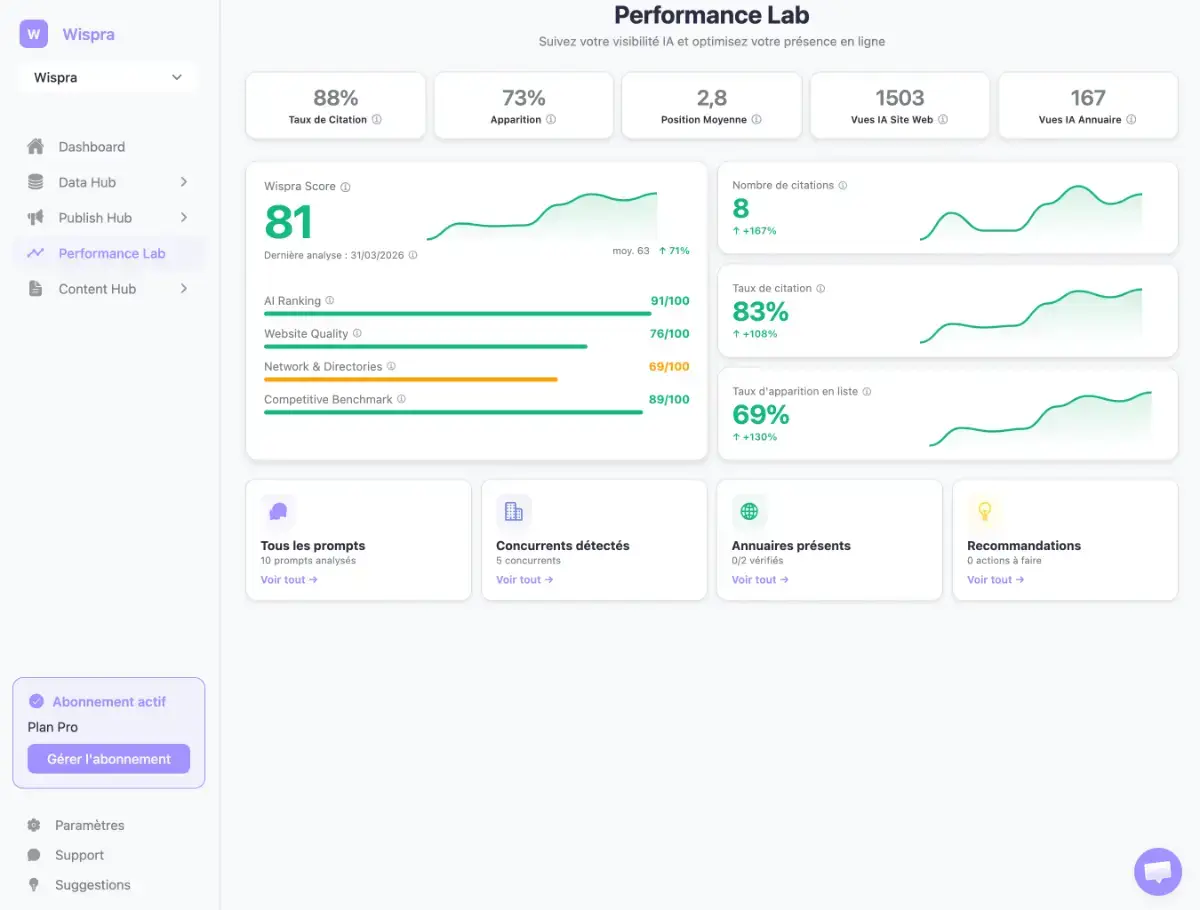Click the Nombre de citations chart card
The width and height of the screenshot is (1200, 910).
point(947,208)
